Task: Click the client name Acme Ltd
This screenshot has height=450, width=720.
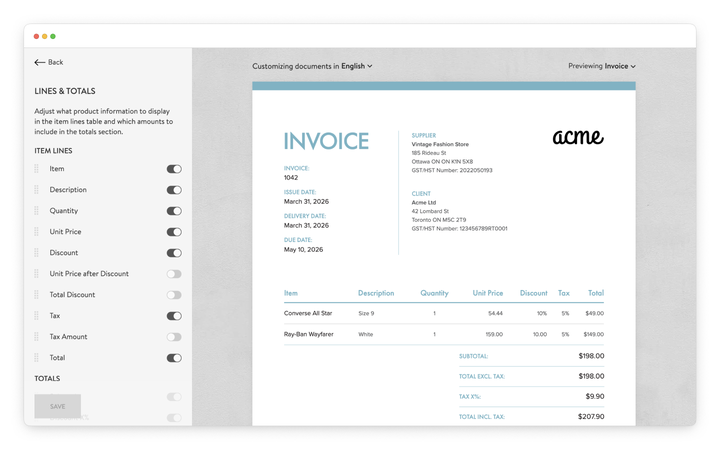Action: (423, 202)
